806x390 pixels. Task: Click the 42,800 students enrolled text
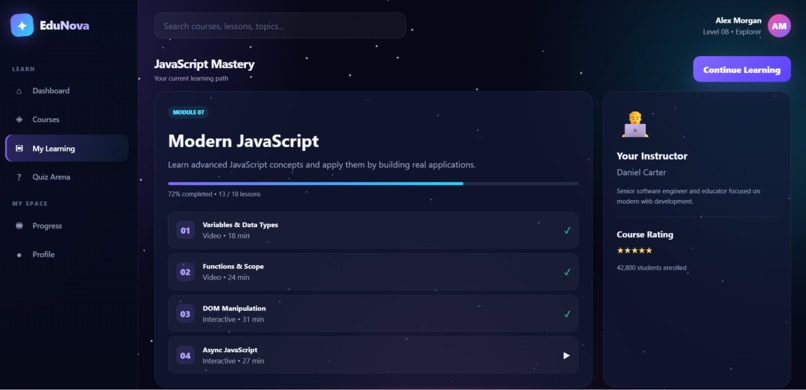[651, 268]
